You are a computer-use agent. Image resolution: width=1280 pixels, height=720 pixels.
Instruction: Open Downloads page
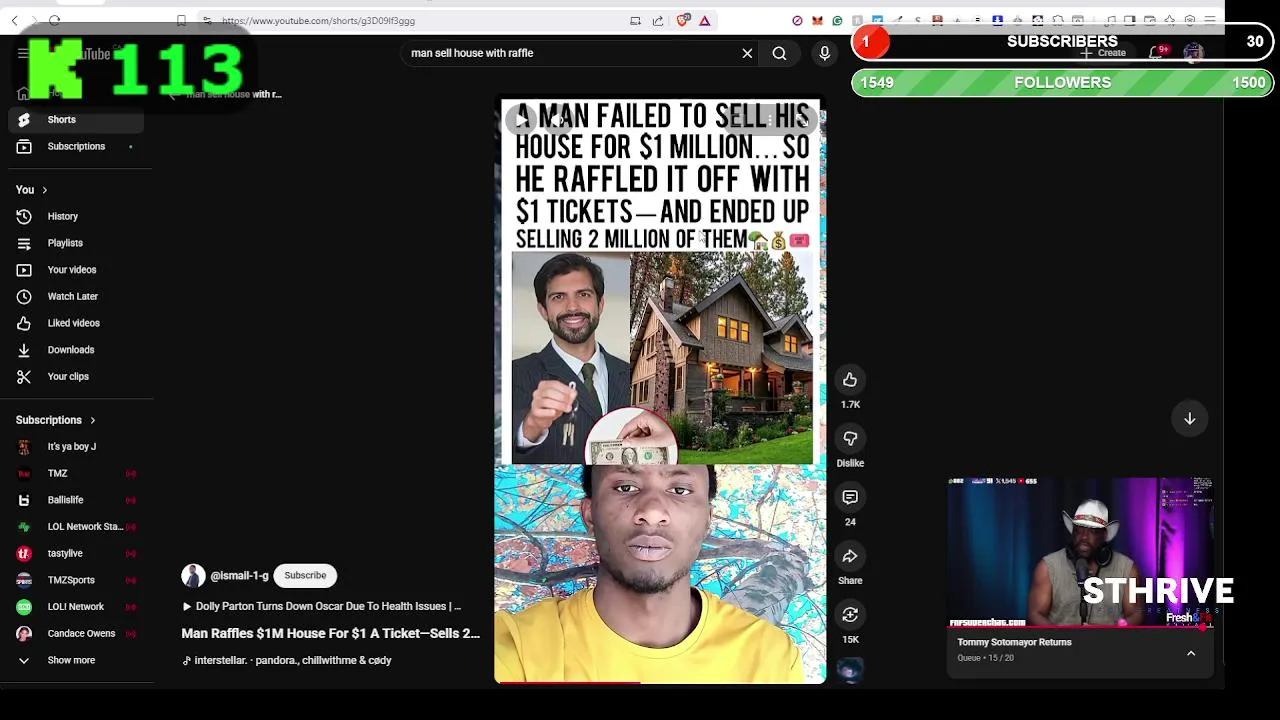tap(76, 350)
